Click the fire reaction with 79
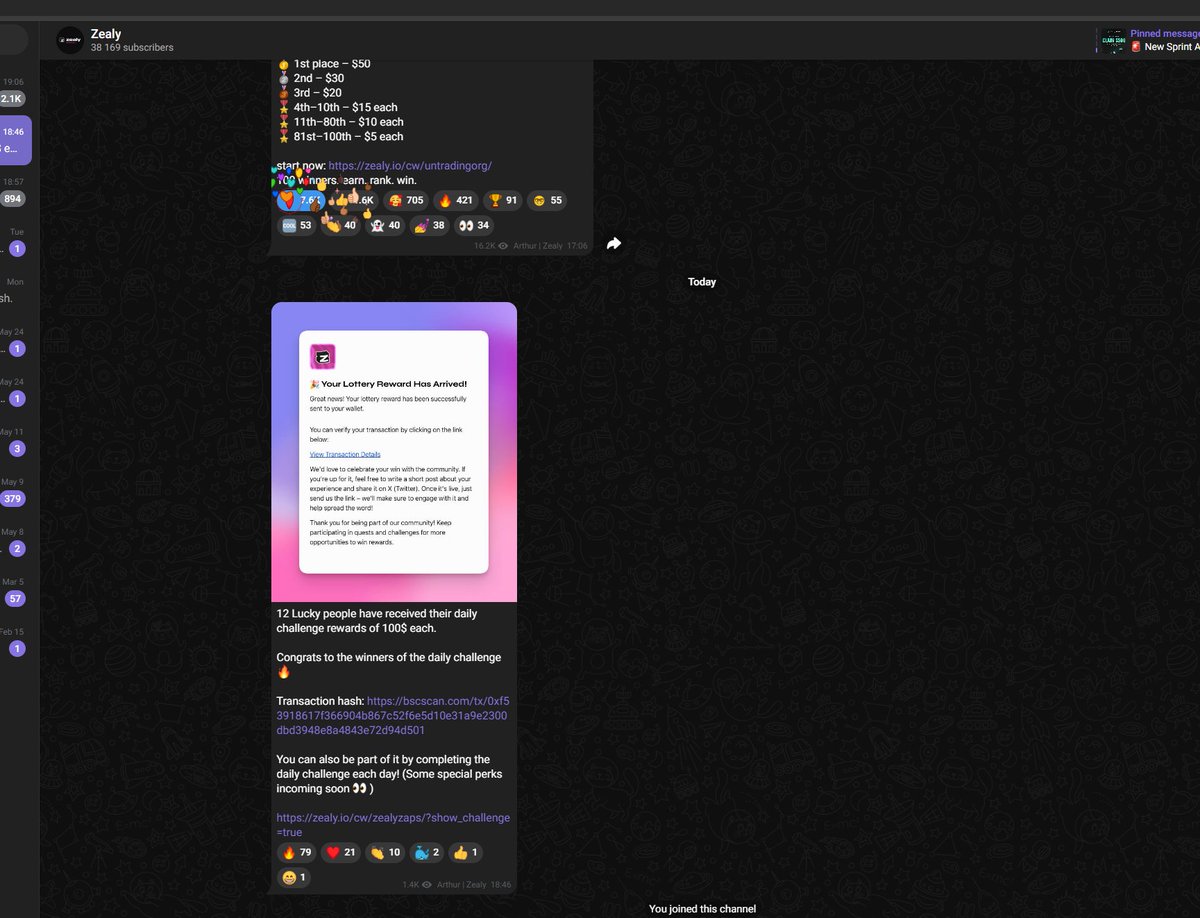 (297, 852)
